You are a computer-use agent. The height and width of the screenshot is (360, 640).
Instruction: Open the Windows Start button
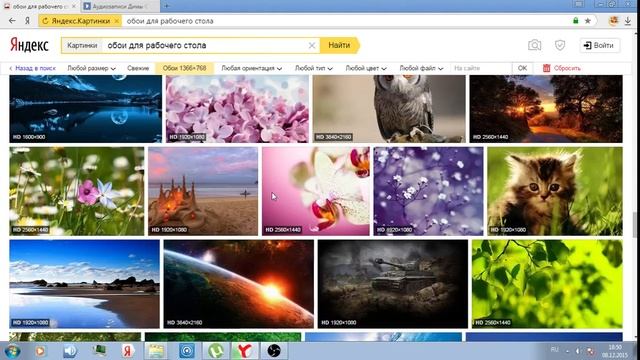[x=12, y=351]
